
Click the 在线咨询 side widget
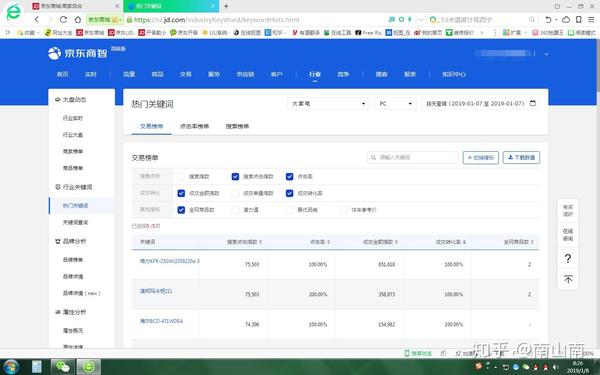pyautogui.click(x=568, y=235)
